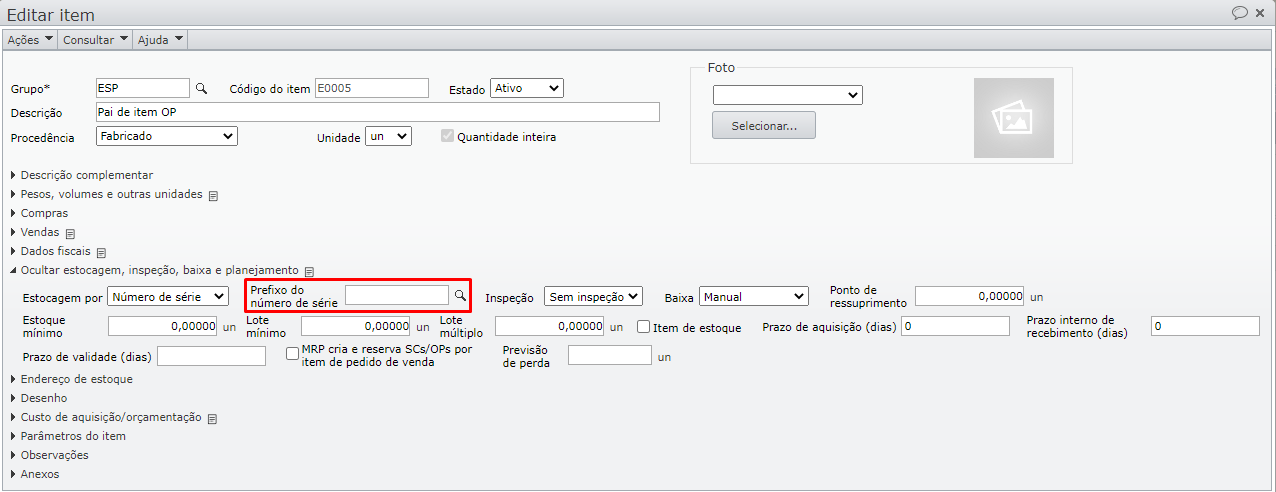Open the Ações menu
The height and width of the screenshot is (492, 1276).
click(x=30, y=40)
